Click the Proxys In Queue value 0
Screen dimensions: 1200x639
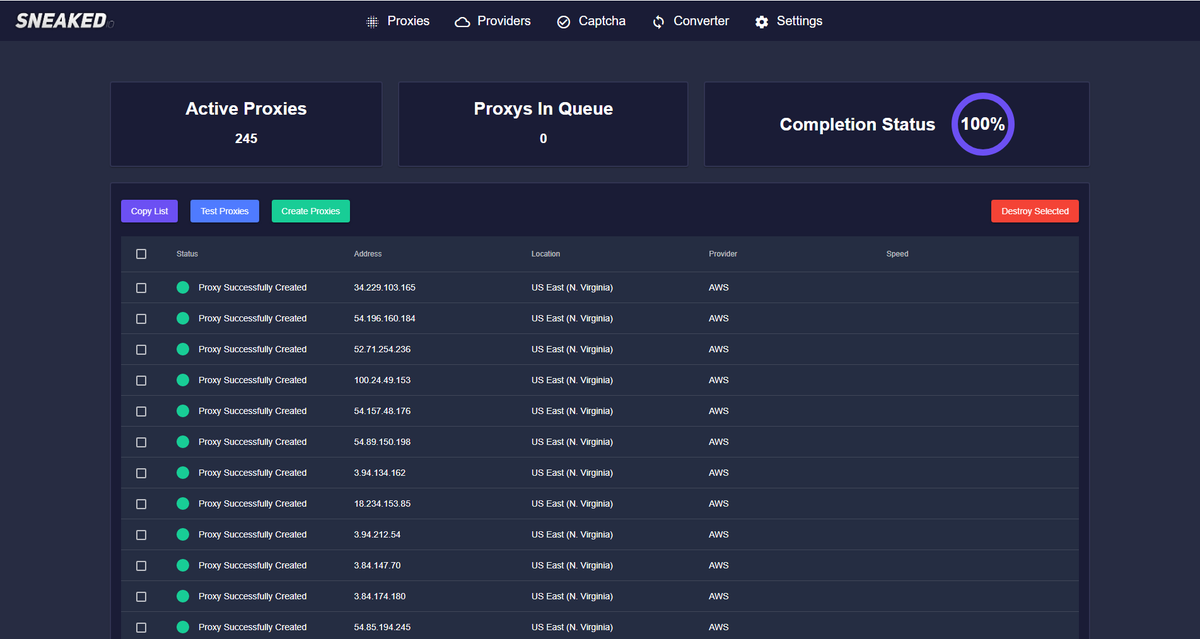click(543, 139)
